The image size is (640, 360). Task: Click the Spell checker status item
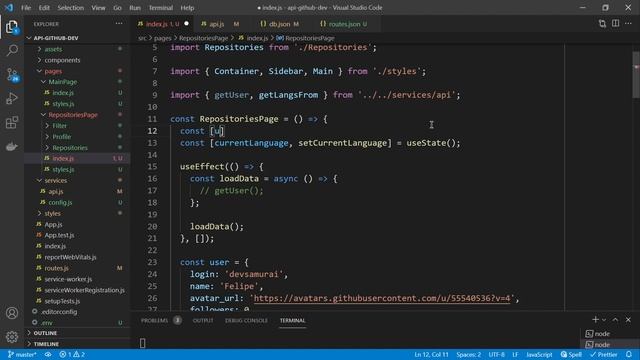(571, 354)
